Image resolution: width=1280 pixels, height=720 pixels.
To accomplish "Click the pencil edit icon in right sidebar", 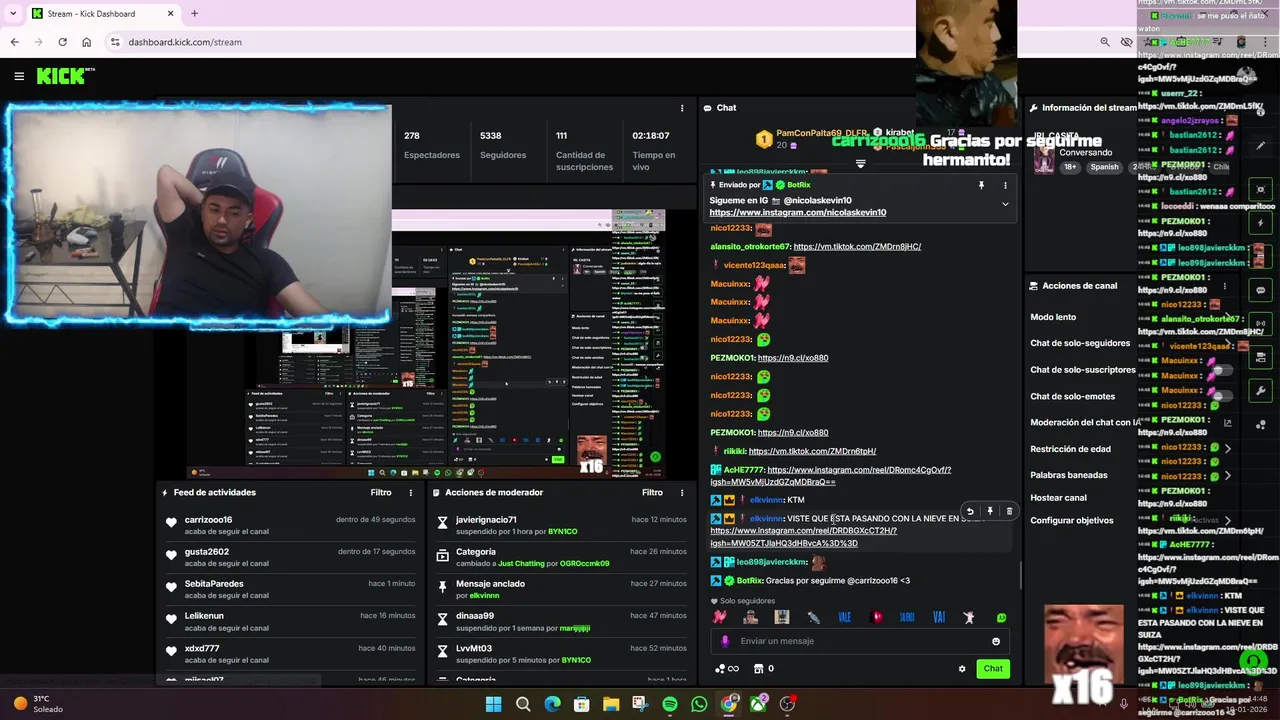I will coord(1261,145).
